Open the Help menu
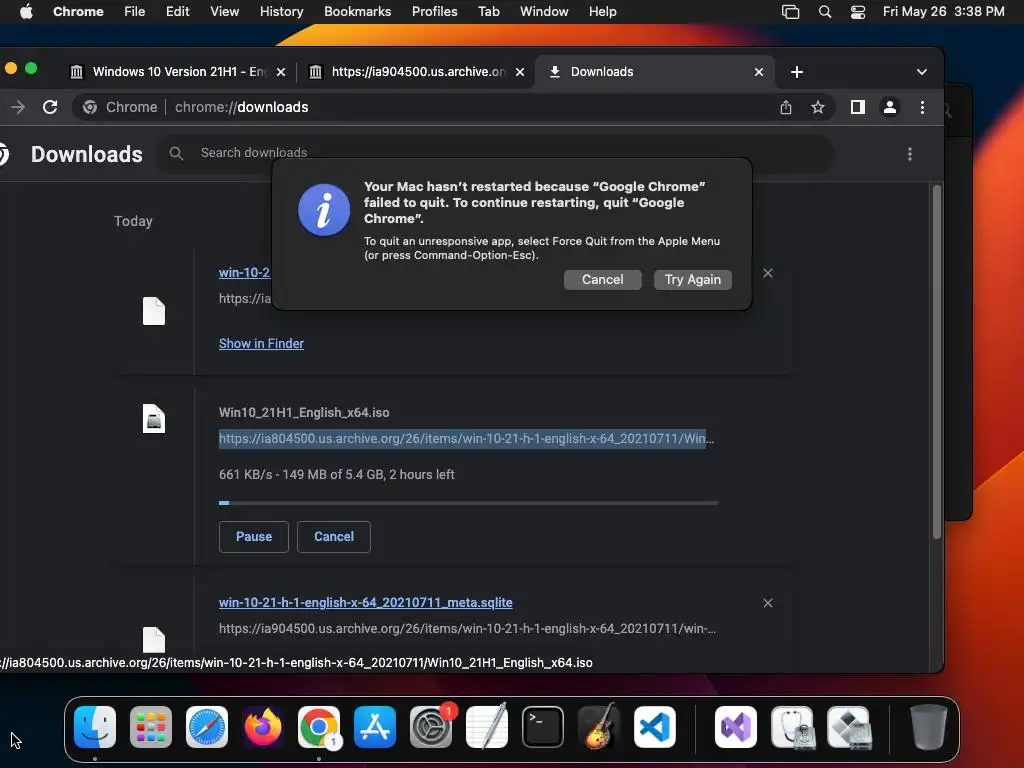The height and width of the screenshot is (768, 1024). point(602,12)
